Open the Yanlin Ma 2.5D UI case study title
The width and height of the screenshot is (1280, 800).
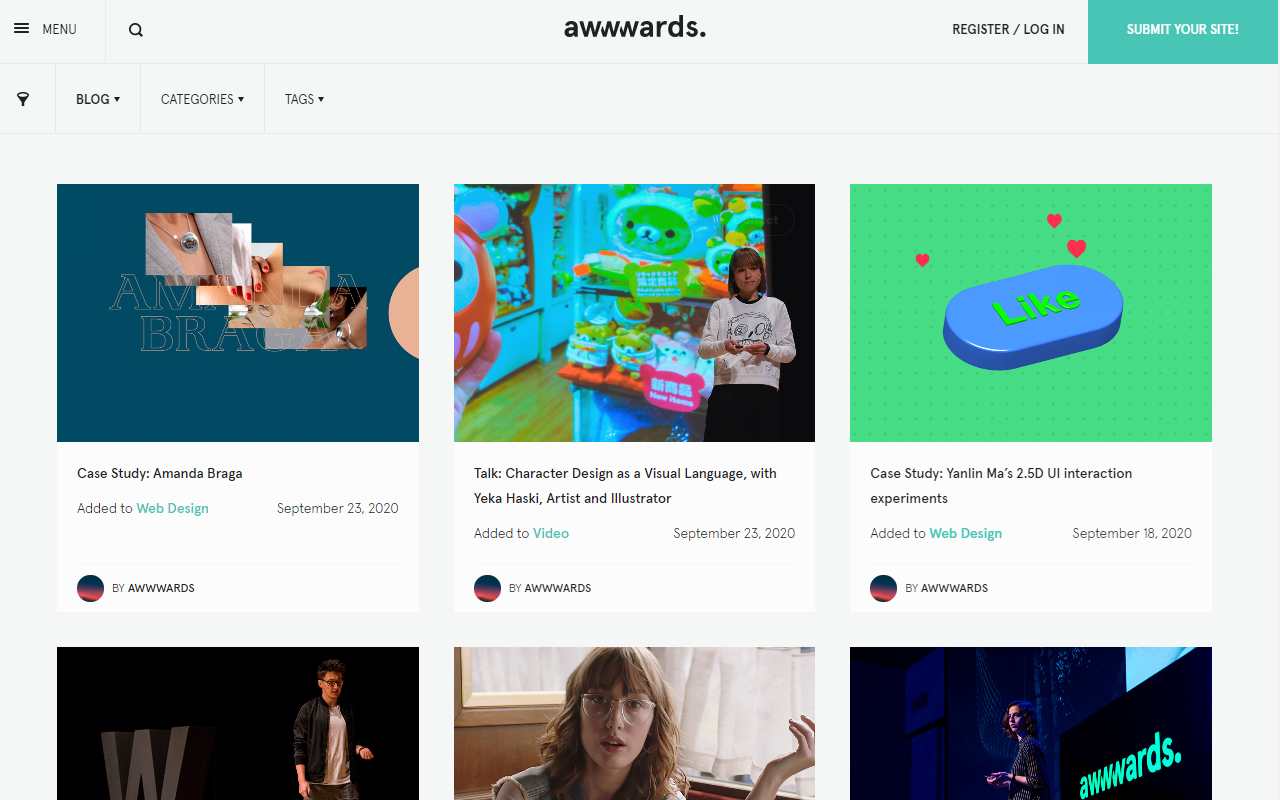[x=1001, y=485]
